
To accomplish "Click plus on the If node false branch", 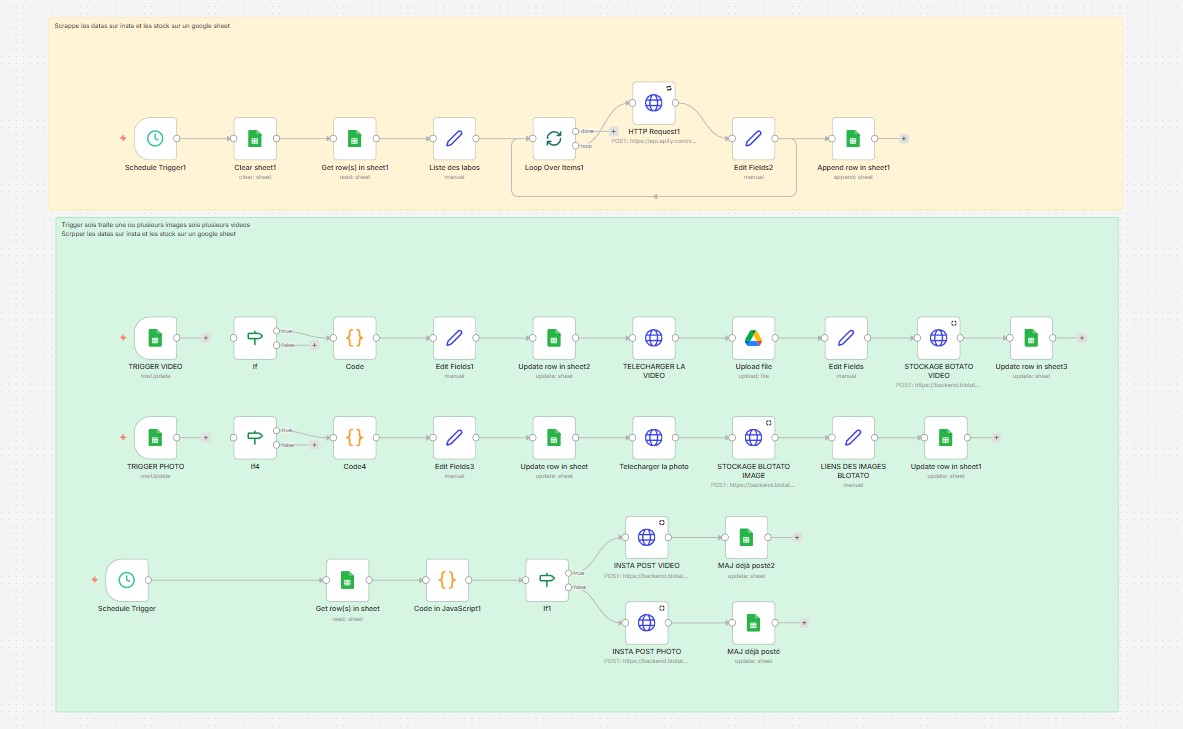I will point(314,345).
